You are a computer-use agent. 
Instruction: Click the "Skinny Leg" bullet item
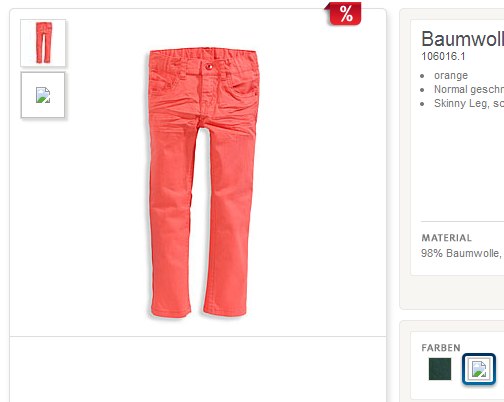click(469, 103)
